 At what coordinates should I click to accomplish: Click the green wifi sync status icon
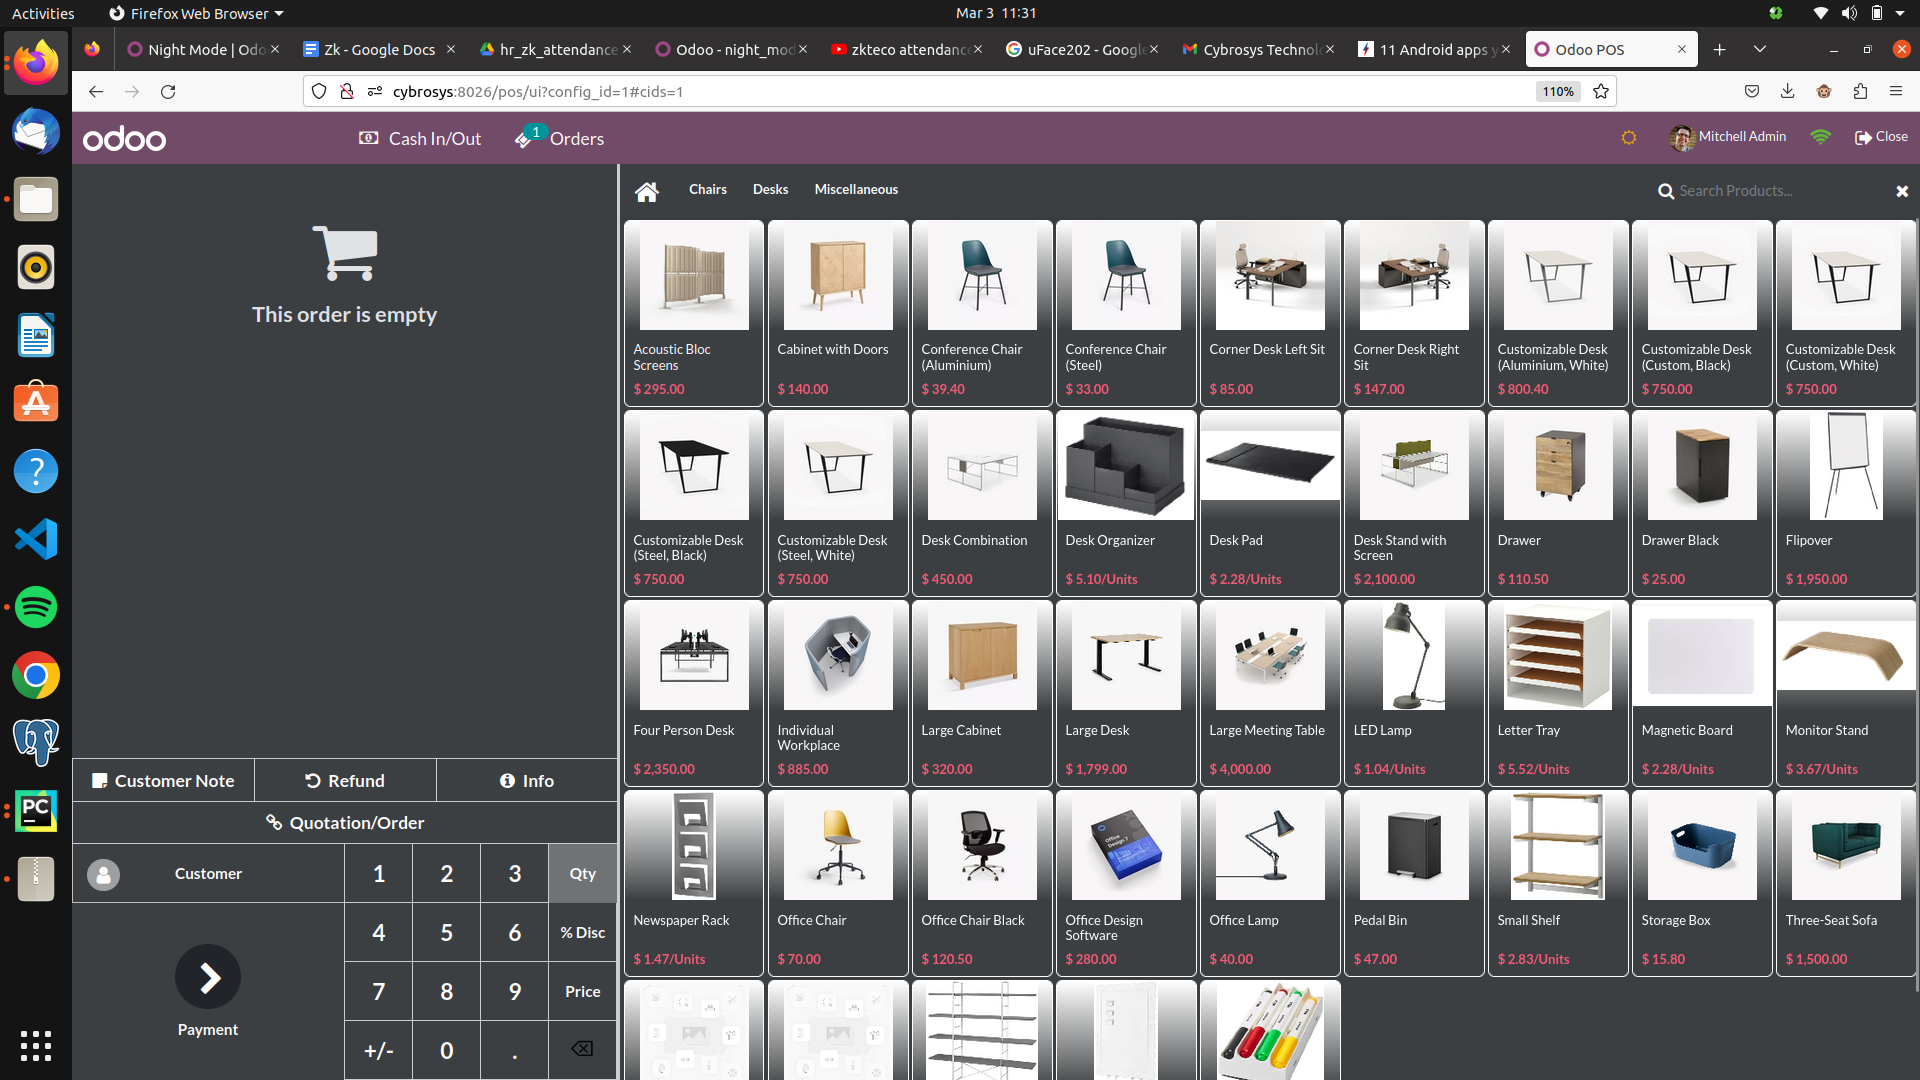tap(1820, 137)
